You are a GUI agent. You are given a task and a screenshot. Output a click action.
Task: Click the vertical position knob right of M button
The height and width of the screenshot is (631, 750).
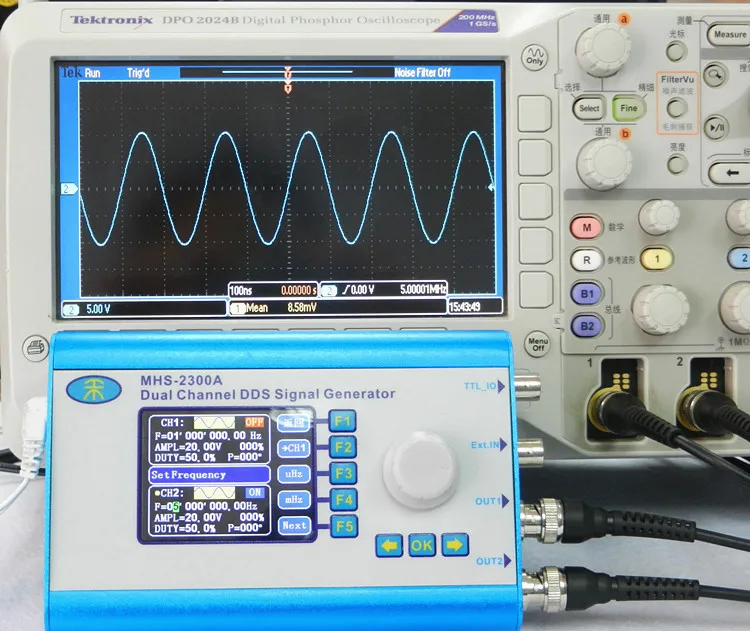coord(659,217)
